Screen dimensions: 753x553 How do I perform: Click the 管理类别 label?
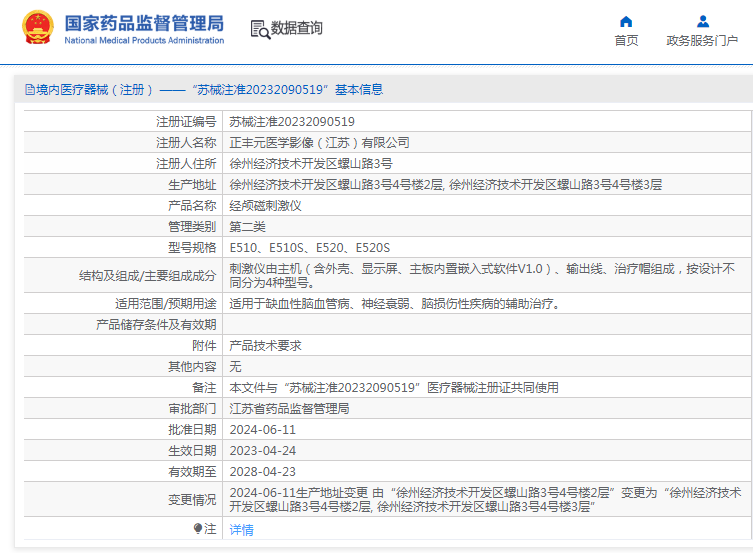tap(192, 227)
